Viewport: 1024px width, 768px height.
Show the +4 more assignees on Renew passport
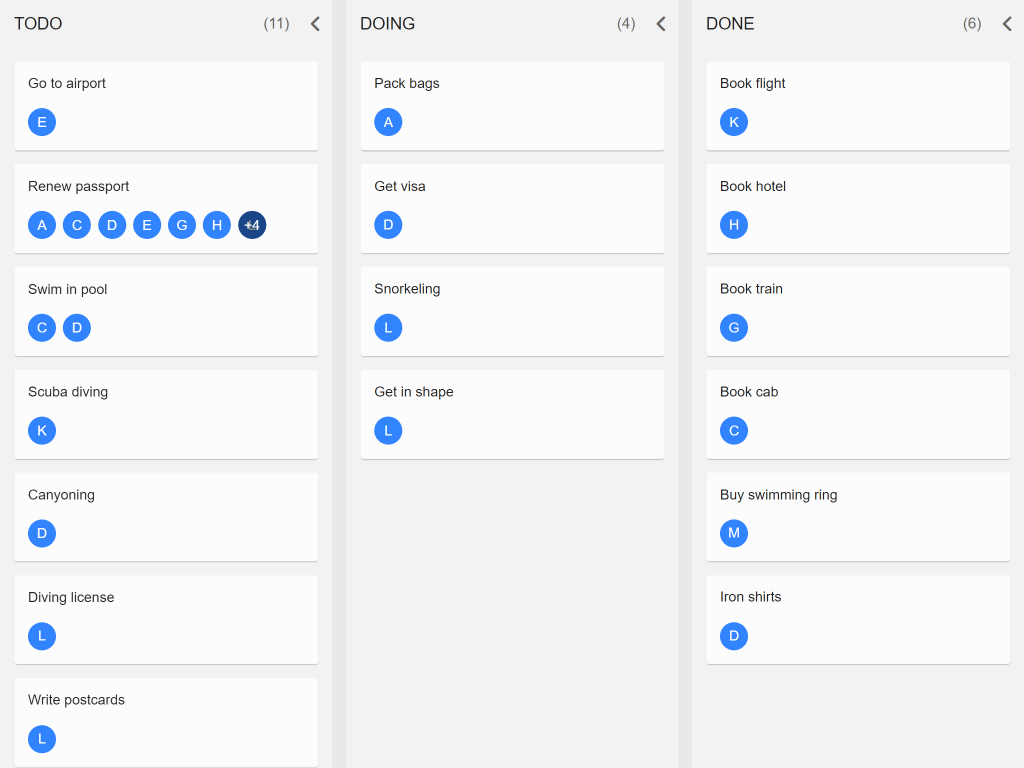pyautogui.click(x=252, y=225)
